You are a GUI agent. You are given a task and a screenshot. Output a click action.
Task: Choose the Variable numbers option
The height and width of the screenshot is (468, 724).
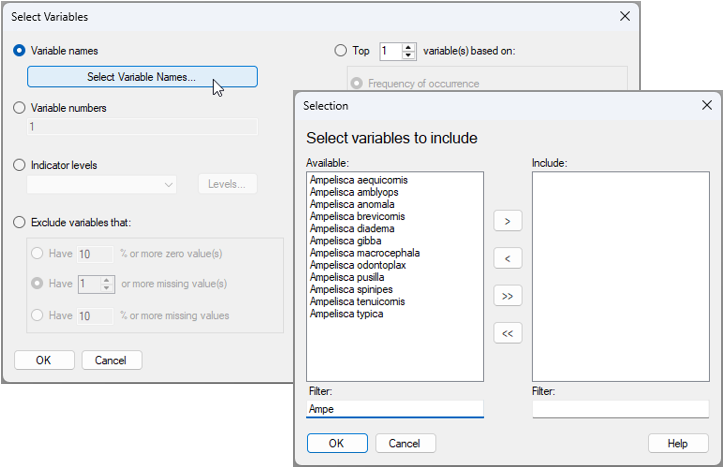pos(20,108)
